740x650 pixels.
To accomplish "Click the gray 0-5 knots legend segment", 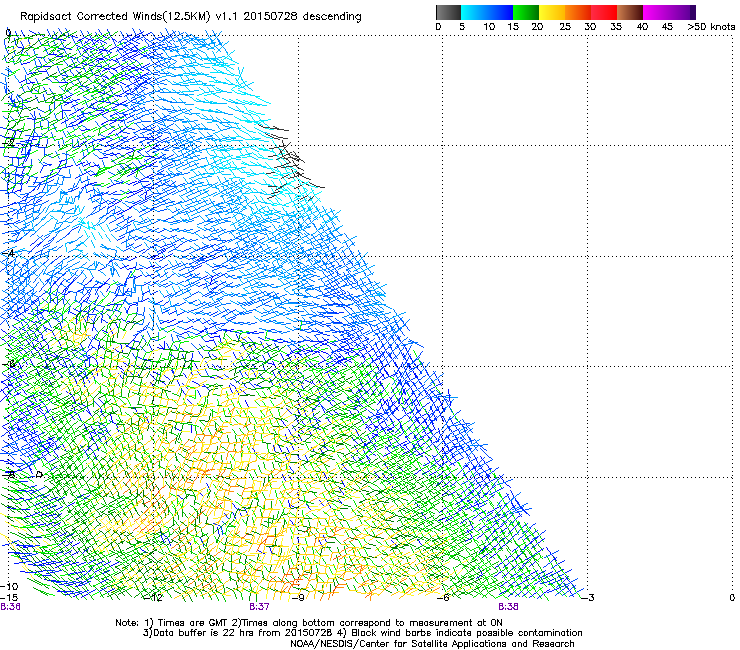I will tap(448, 12).
